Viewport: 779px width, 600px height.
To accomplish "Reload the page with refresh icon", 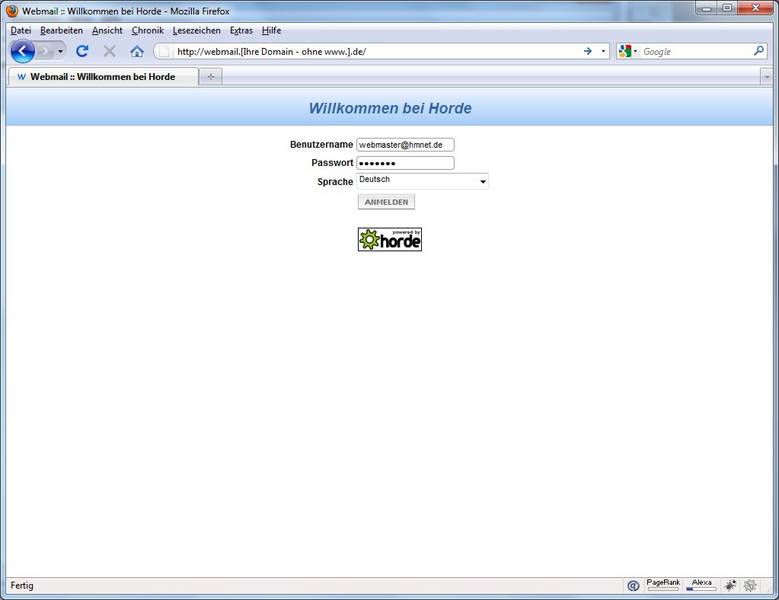I will pos(82,51).
